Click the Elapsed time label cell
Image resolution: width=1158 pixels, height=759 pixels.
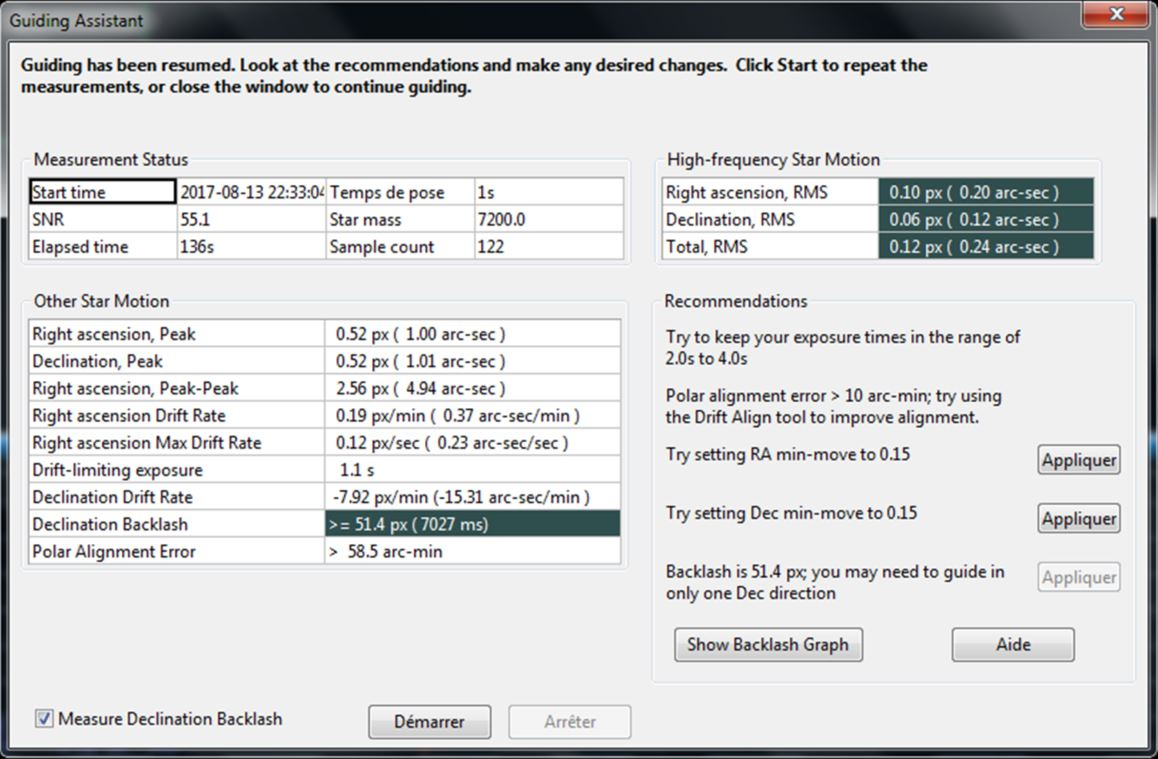click(103, 247)
